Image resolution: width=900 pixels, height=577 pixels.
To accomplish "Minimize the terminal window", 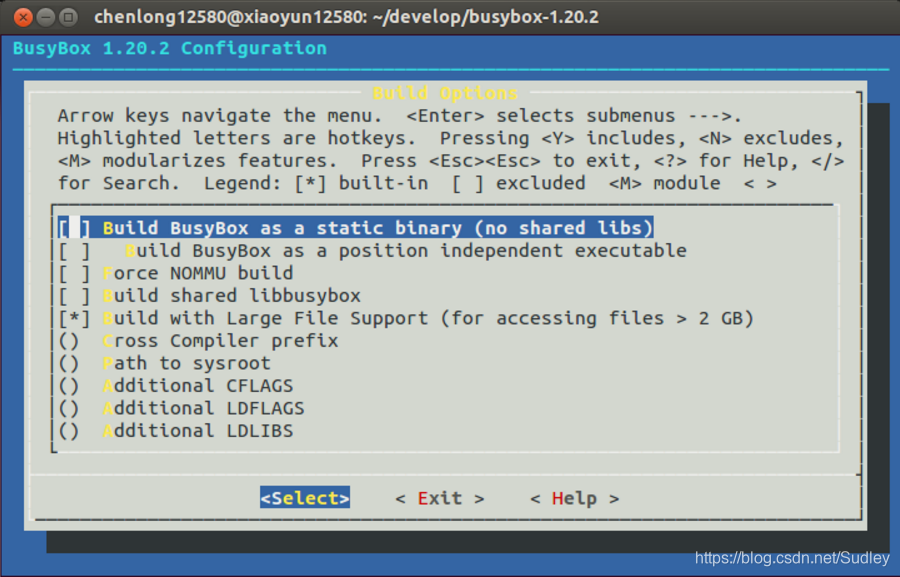I will pyautogui.click(x=45, y=17).
